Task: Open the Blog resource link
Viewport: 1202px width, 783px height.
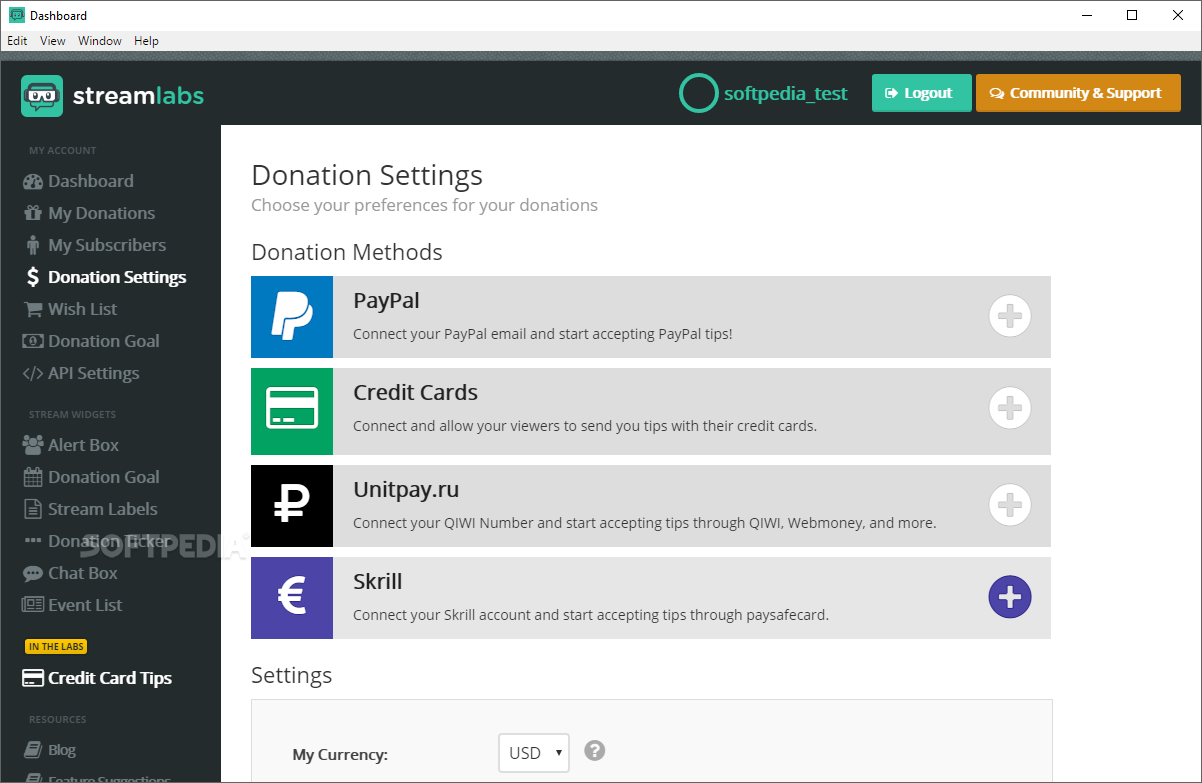Action: (x=49, y=750)
